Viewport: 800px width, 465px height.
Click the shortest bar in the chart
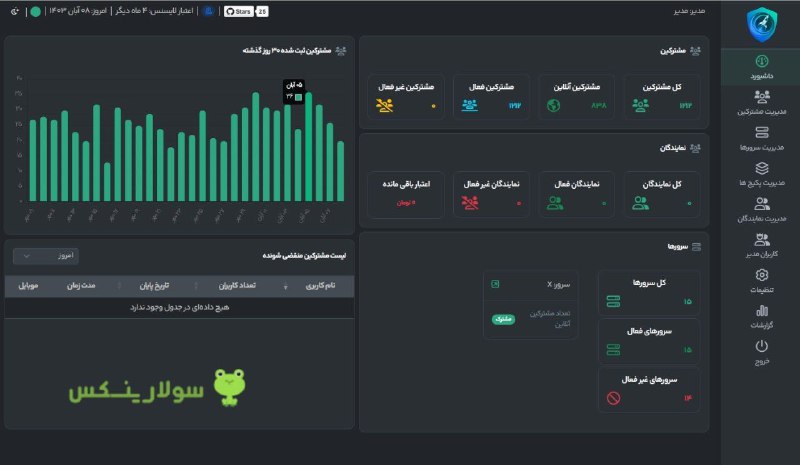(x=107, y=182)
